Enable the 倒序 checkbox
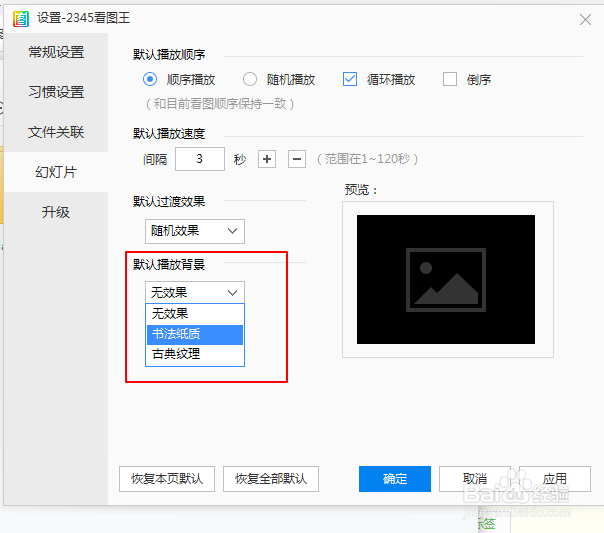604x533 pixels. coord(450,79)
